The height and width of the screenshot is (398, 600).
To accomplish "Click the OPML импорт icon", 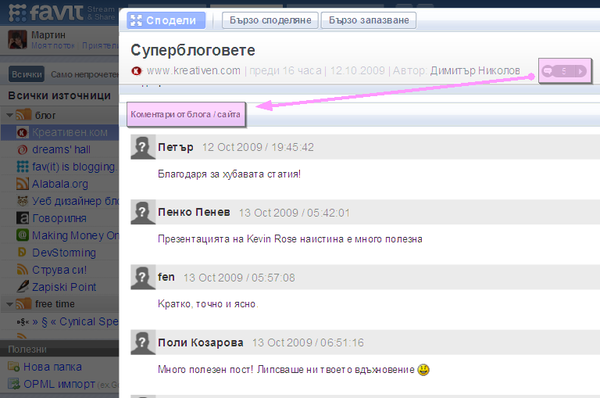I will tap(14, 383).
